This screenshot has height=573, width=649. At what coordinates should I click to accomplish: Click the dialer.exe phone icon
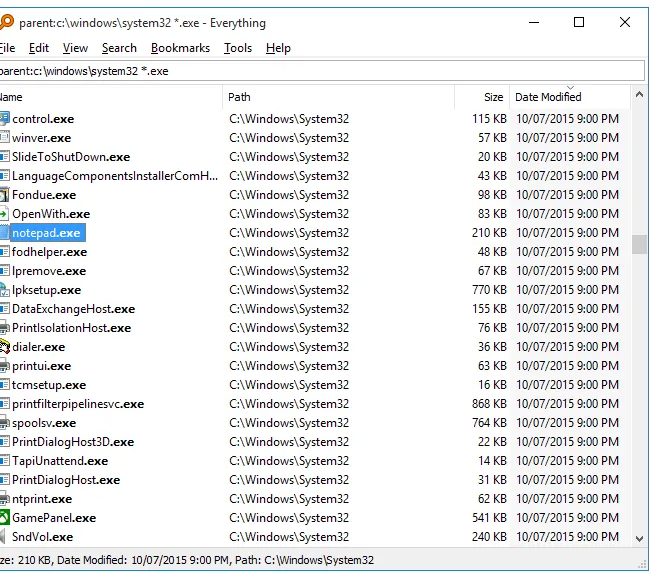(x=4, y=347)
